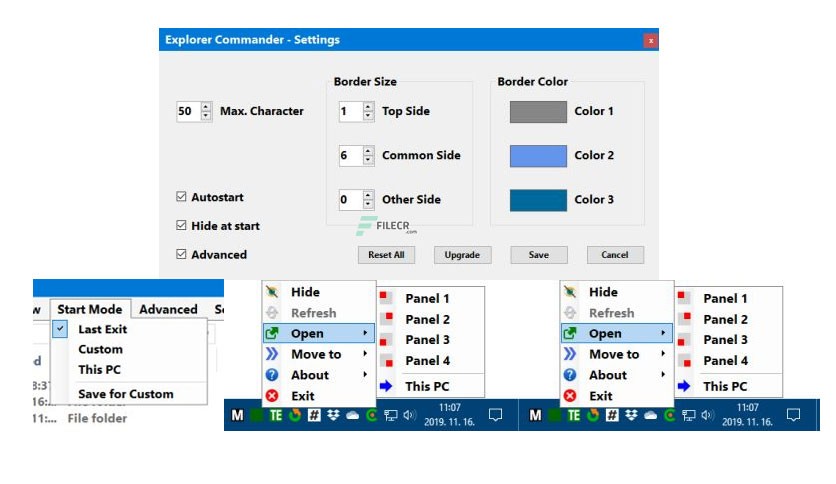This screenshot has height=484, width=836.
Task: Click the blue Move to chevrons icon in left menu
Action: [272, 354]
